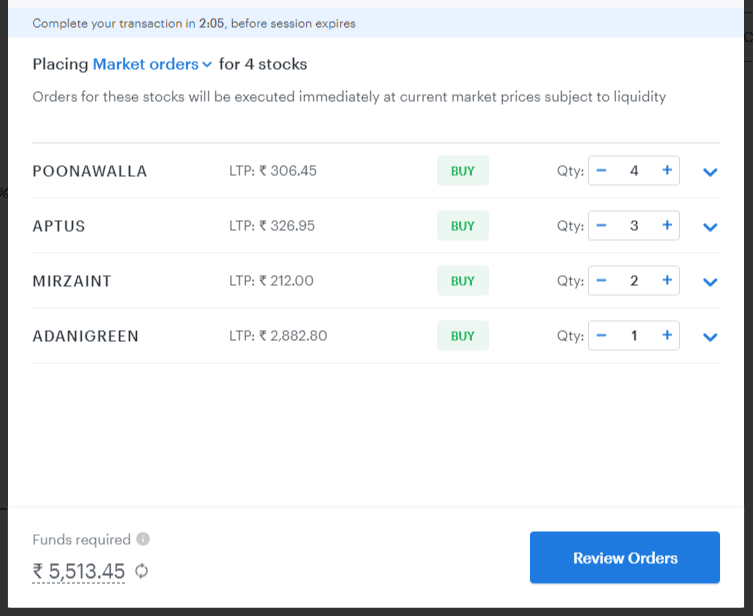Expand the MIRZAINT order details chevron

click(710, 282)
